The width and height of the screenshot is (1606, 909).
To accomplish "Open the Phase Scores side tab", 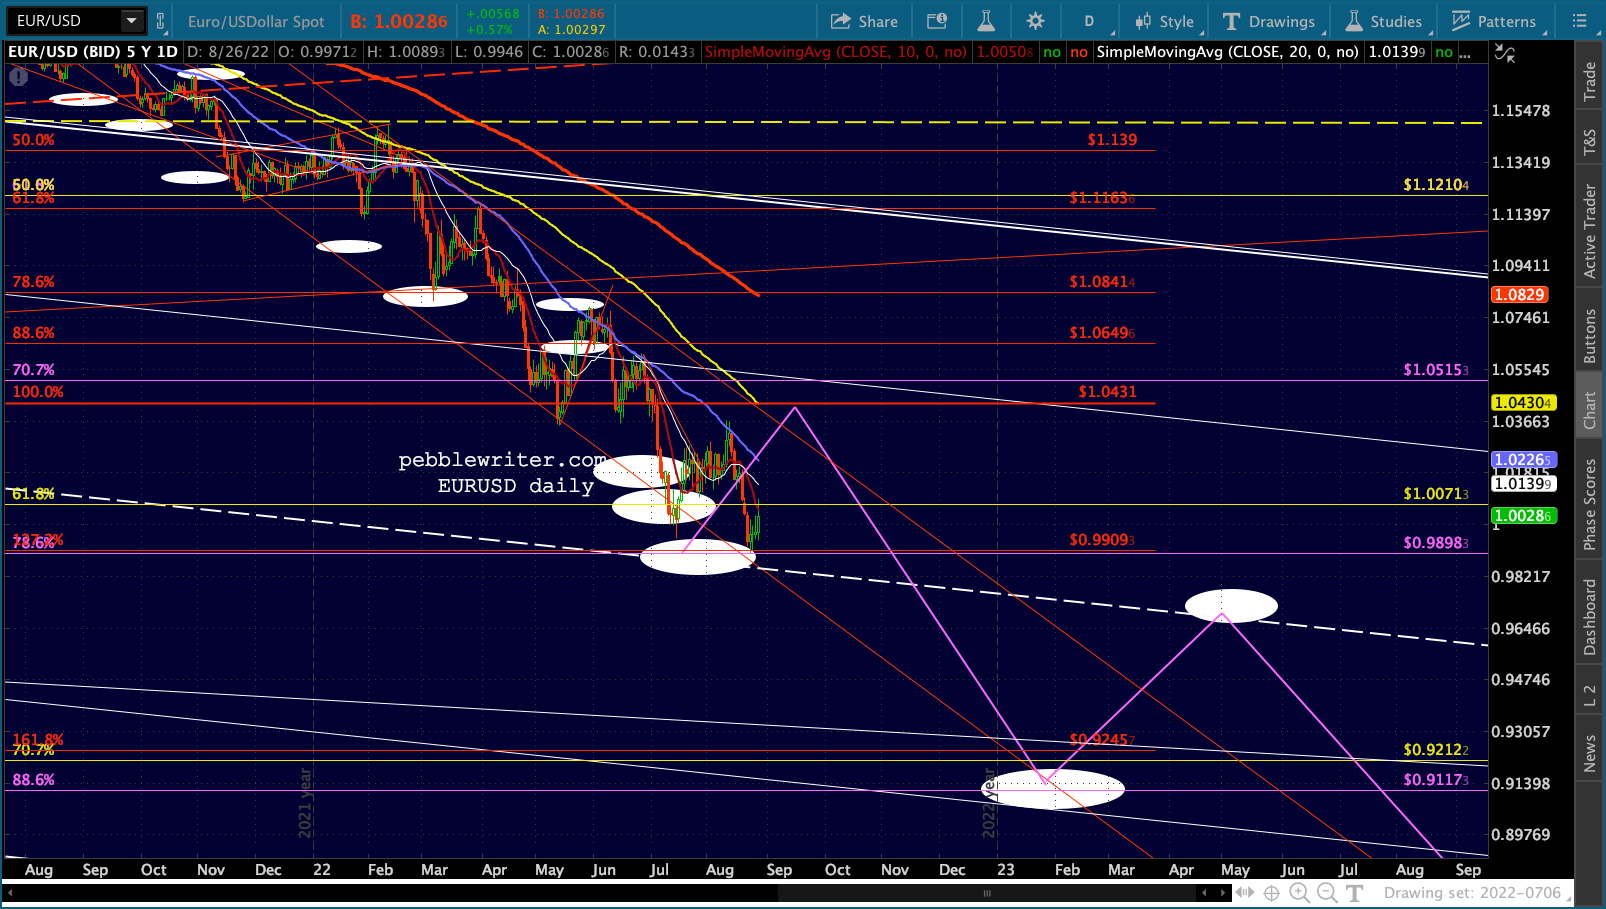I will [x=1589, y=504].
